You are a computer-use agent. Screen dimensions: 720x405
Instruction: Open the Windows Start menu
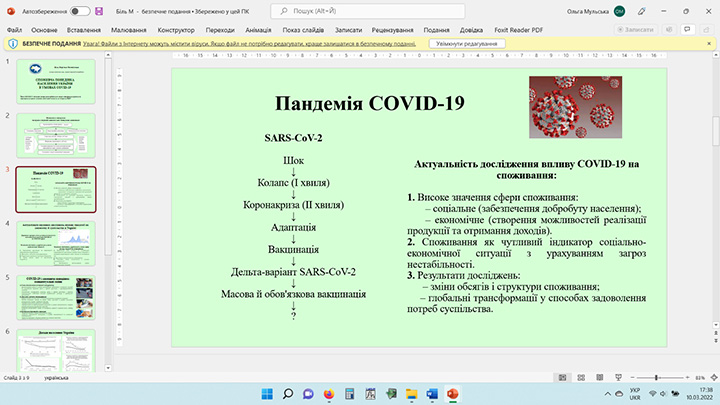pos(267,394)
